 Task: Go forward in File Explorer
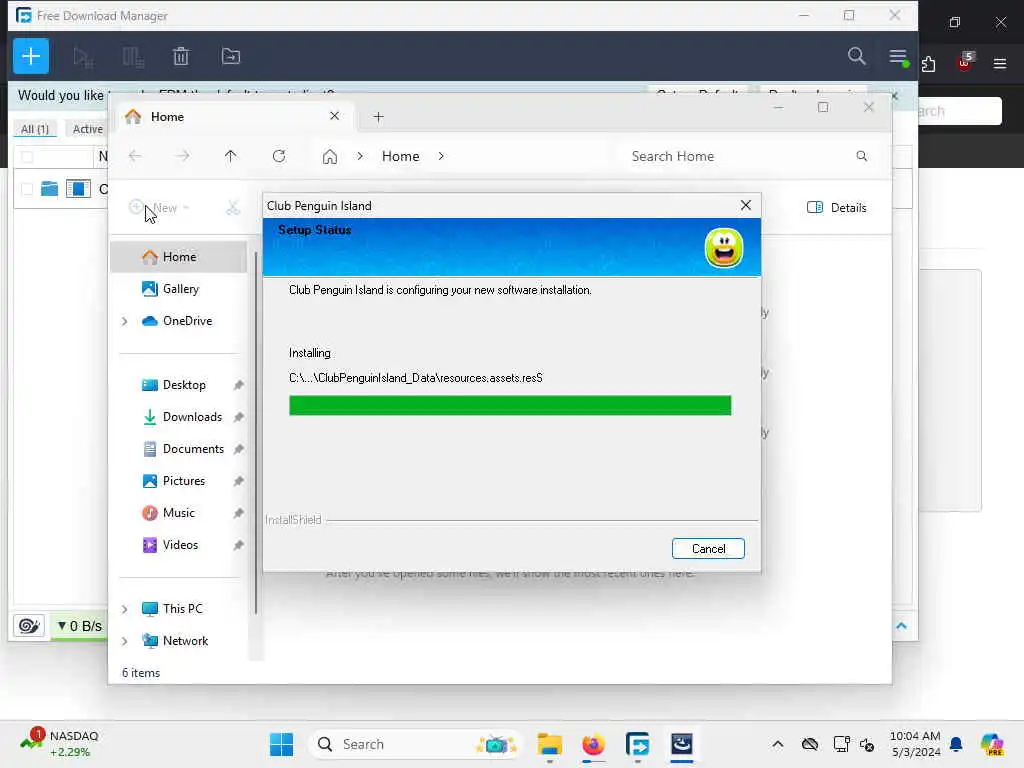click(x=183, y=156)
